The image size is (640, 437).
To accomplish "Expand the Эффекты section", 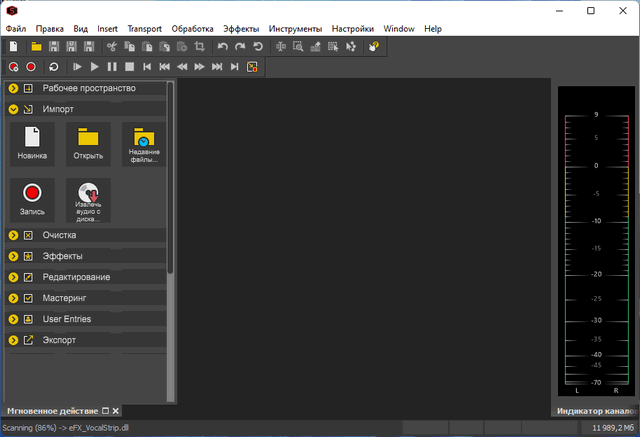I will pyautogui.click(x=14, y=256).
